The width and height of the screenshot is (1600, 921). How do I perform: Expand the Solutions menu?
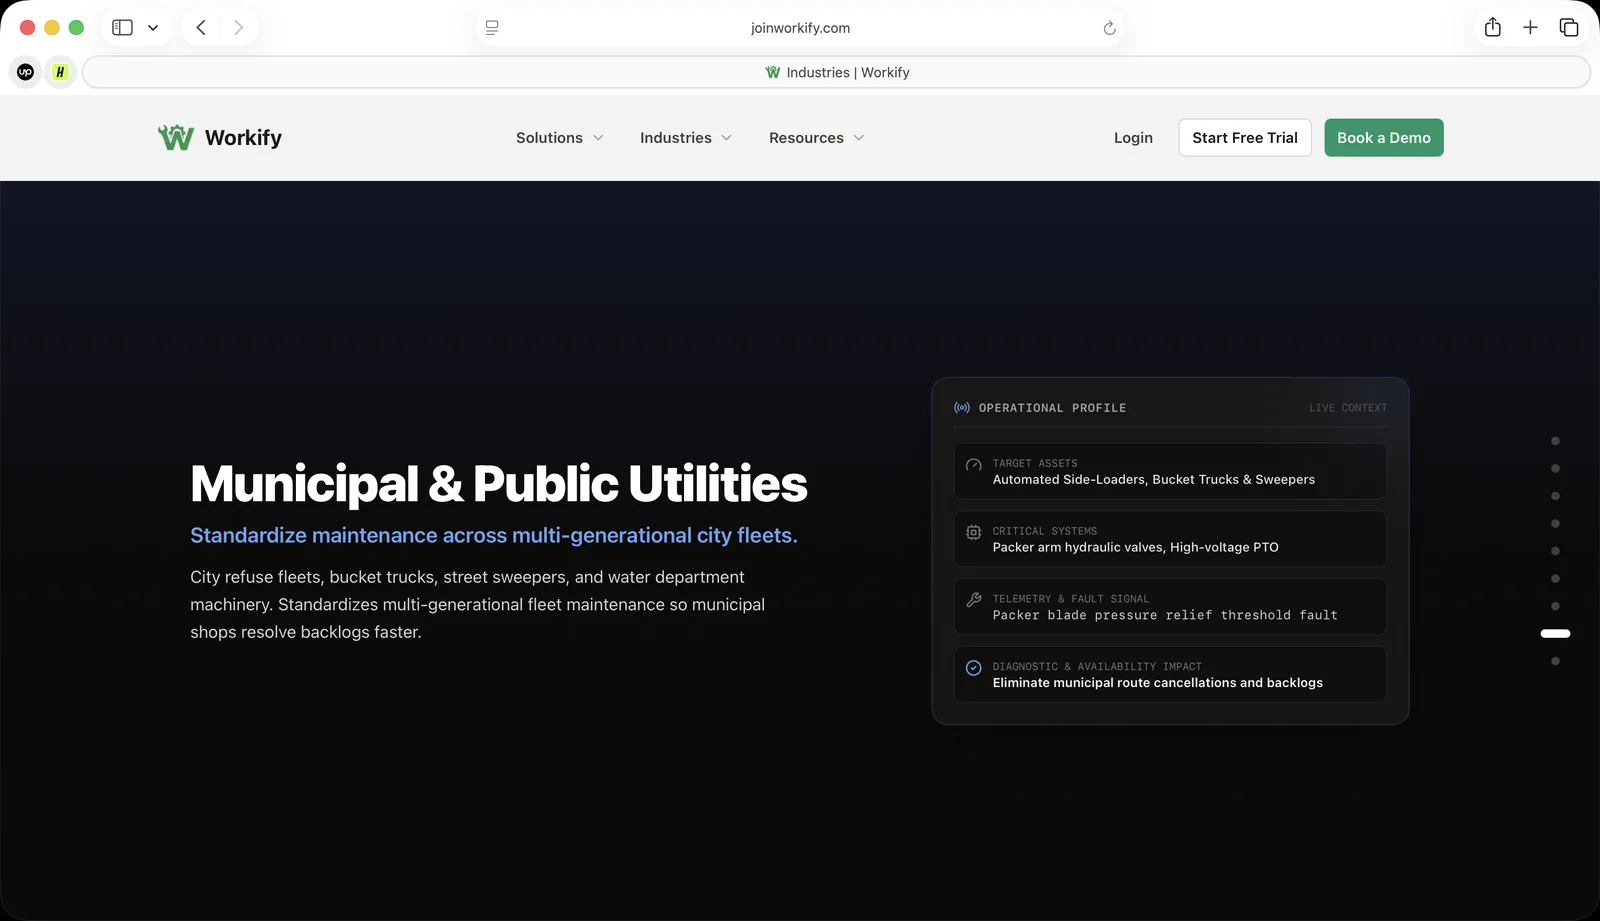click(560, 138)
